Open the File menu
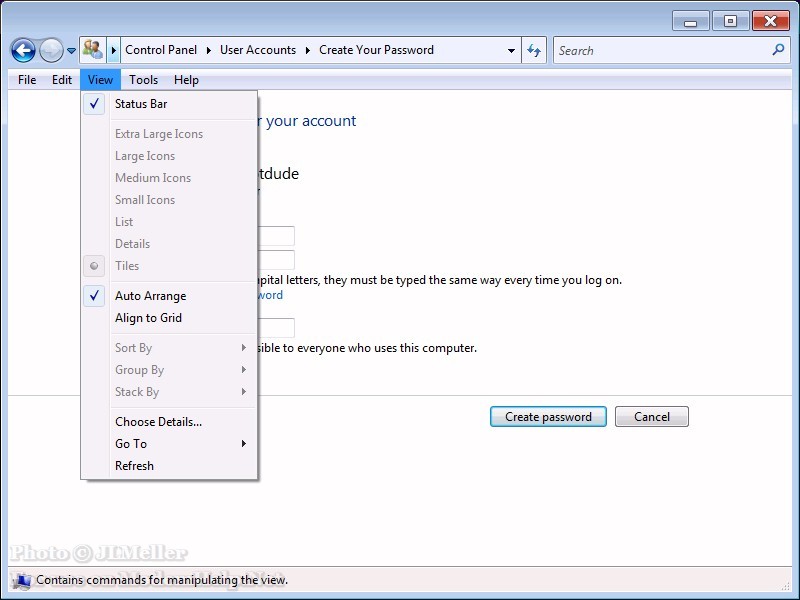This screenshot has width=800, height=600. click(27, 80)
